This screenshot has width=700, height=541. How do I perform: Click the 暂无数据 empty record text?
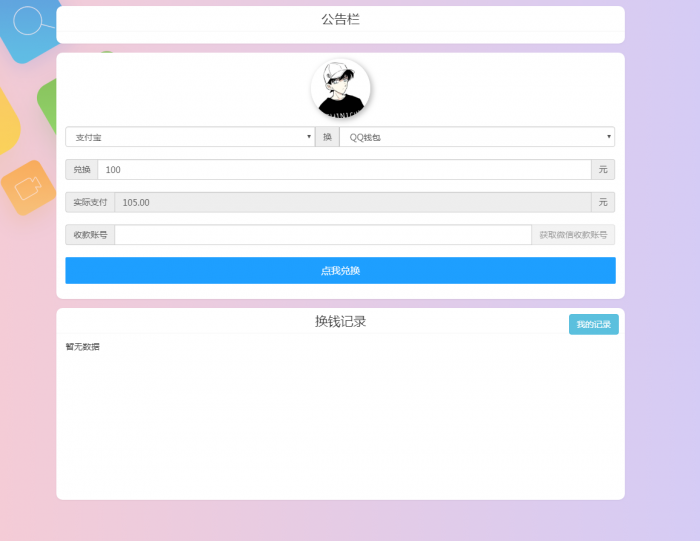(x=83, y=347)
